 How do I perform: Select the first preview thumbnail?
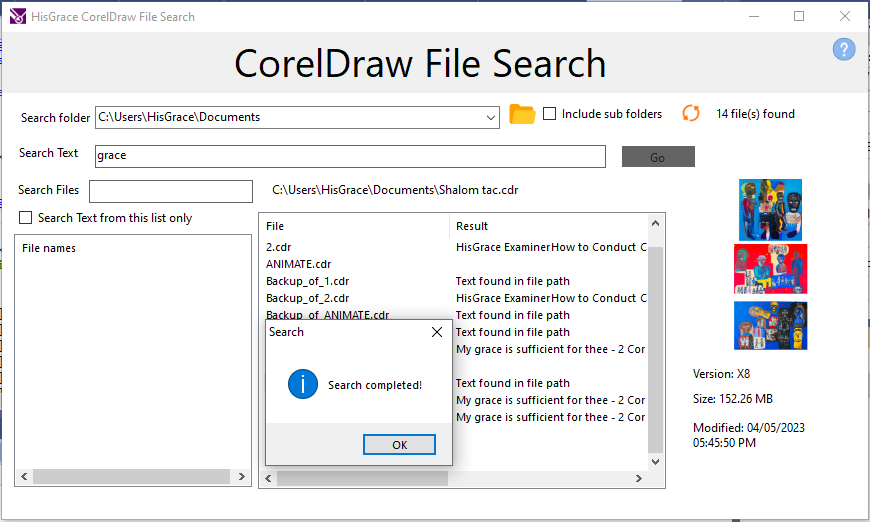770,210
